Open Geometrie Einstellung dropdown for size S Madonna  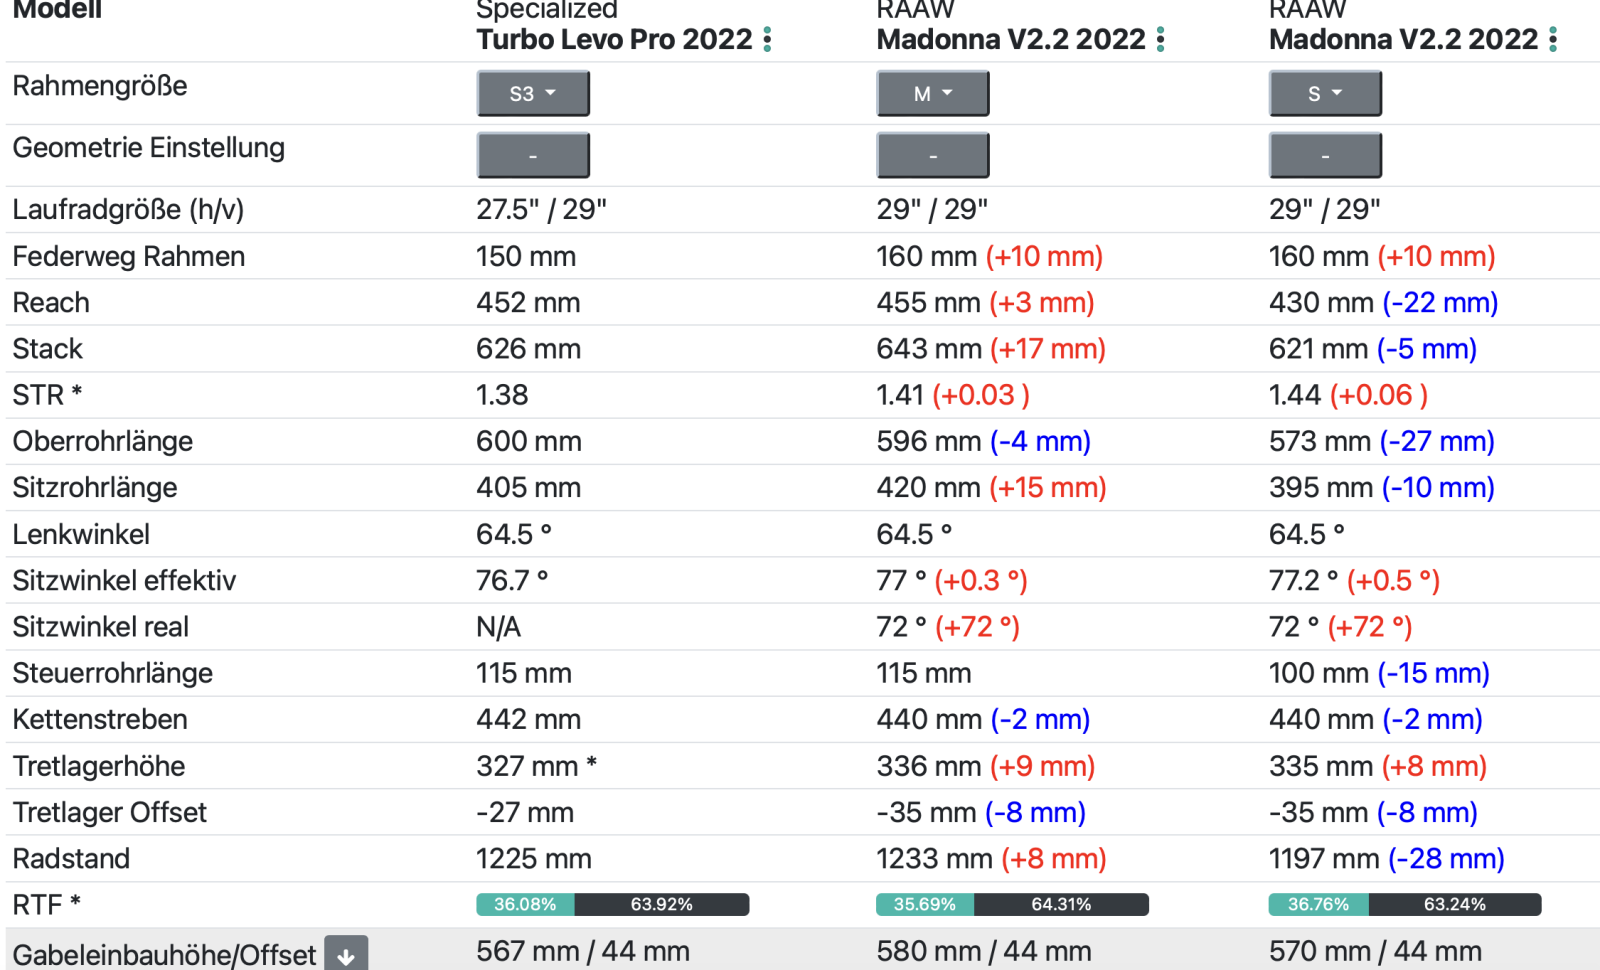[x=1325, y=156]
